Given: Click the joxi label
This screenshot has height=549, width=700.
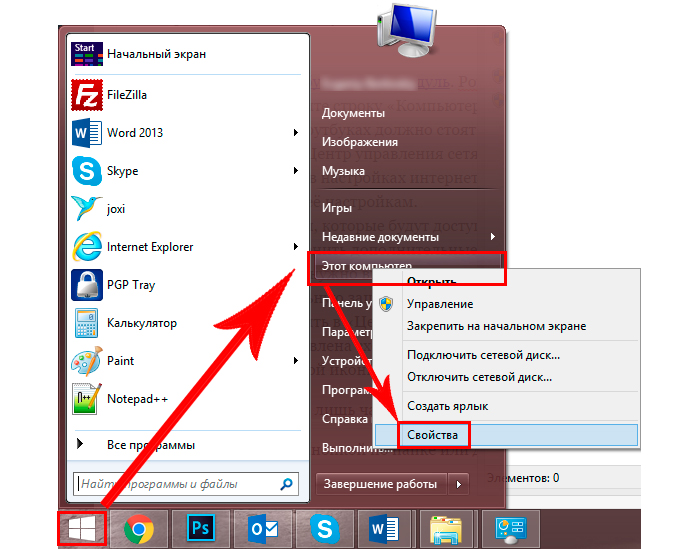Looking at the screenshot, I should (116, 209).
